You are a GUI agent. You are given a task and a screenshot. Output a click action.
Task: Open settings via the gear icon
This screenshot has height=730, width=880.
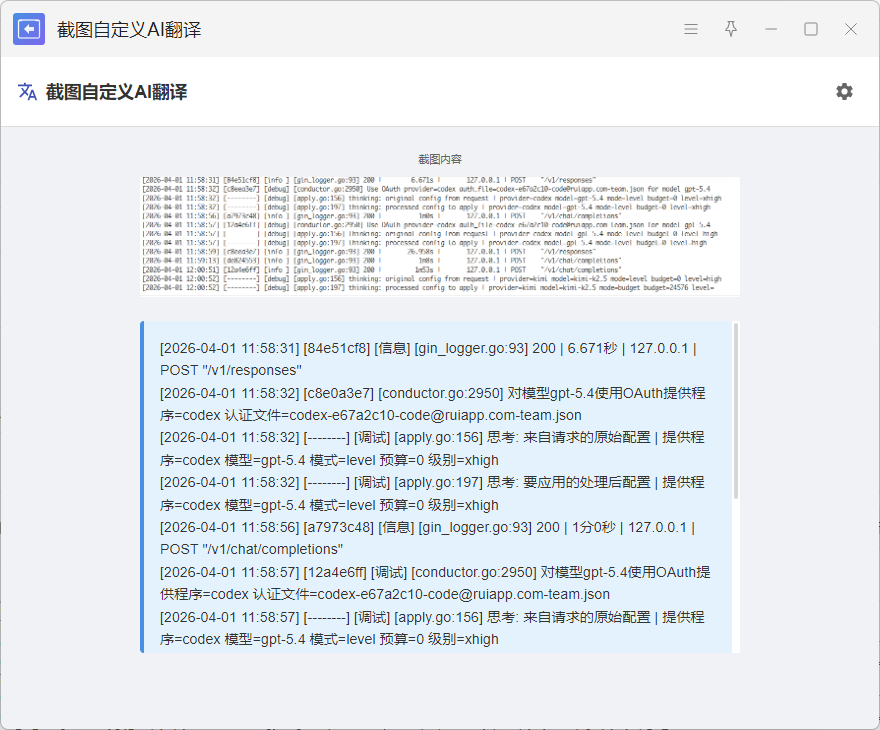tap(845, 92)
